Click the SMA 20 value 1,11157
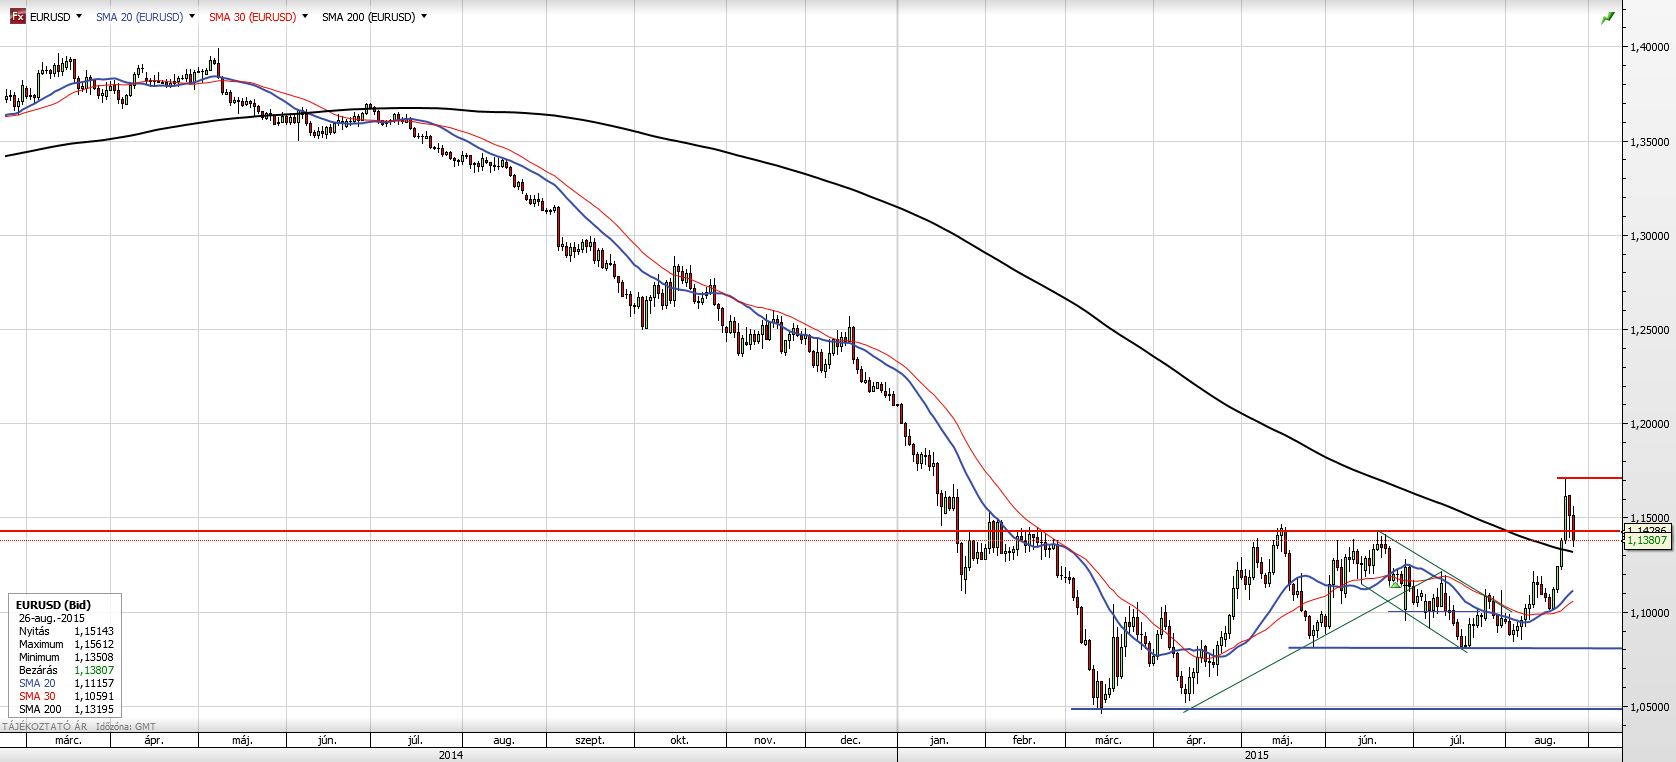Screen dimensions: 1676x762 [x=94, y=683]
